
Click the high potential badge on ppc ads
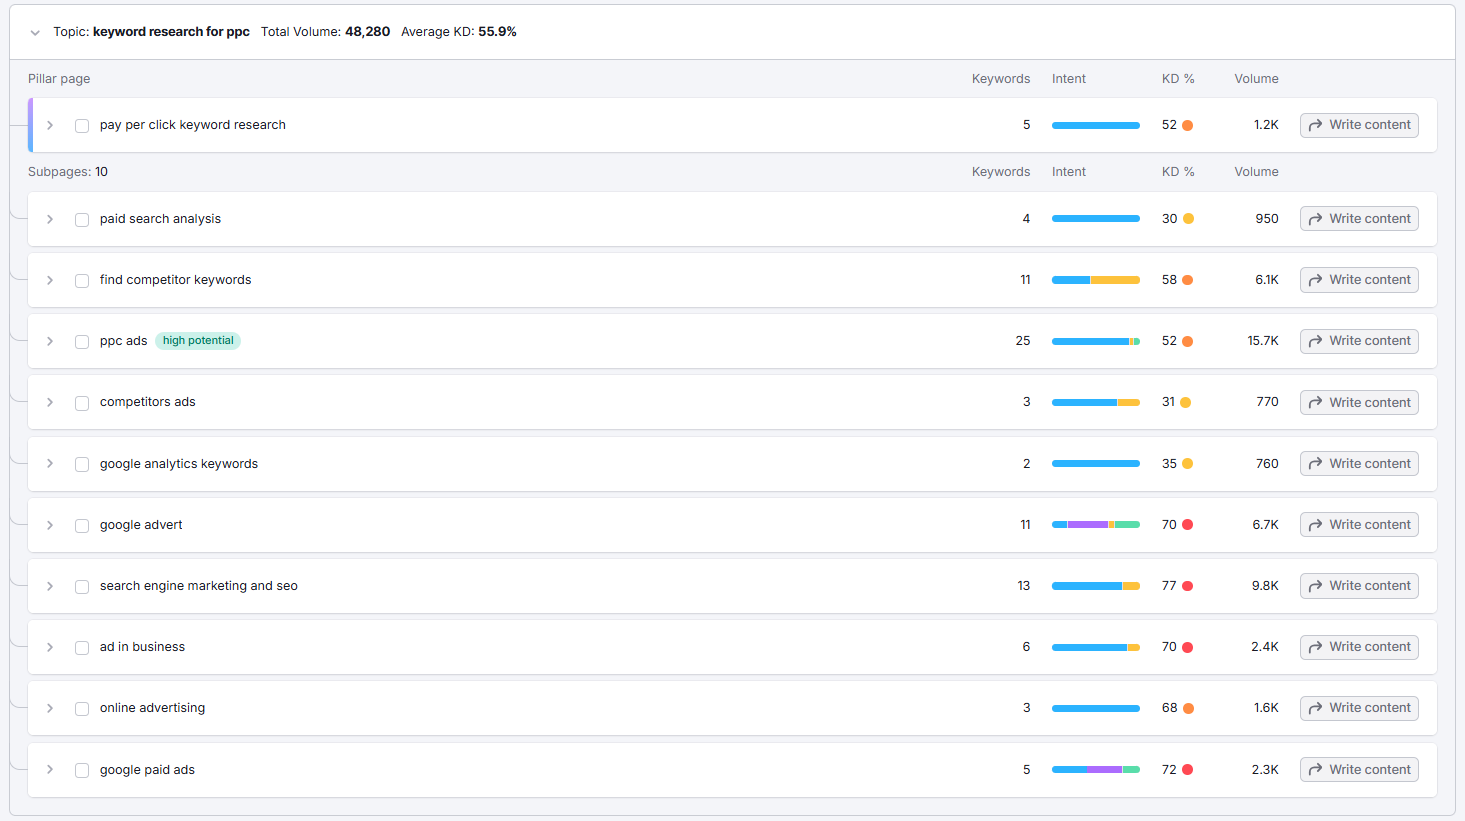(x=198, y=341)
